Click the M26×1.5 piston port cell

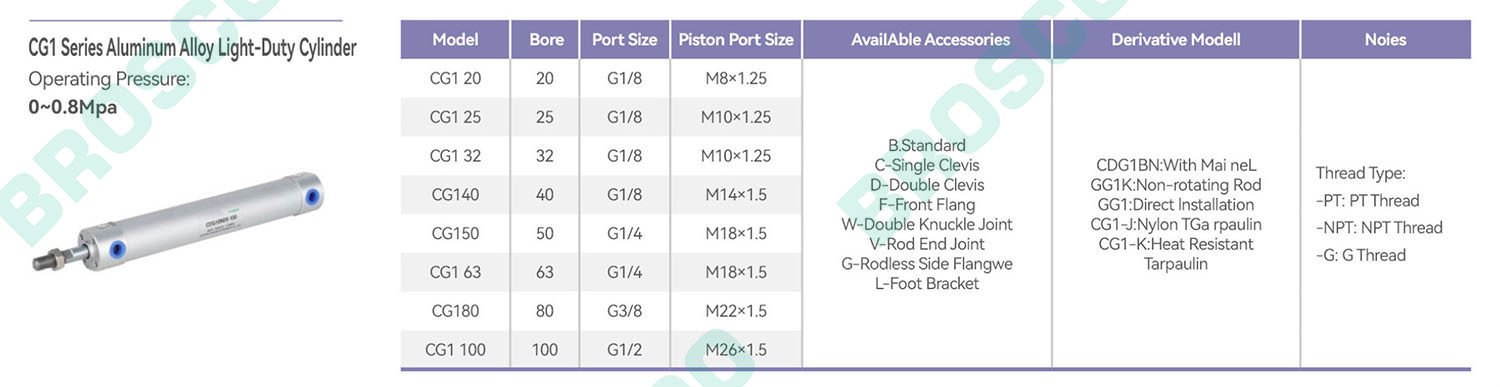click(x=736, y=350)
